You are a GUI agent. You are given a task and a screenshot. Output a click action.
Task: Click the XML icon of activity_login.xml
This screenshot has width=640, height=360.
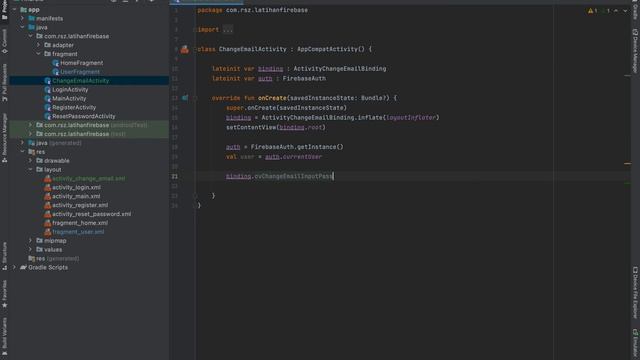coord(48,187)
